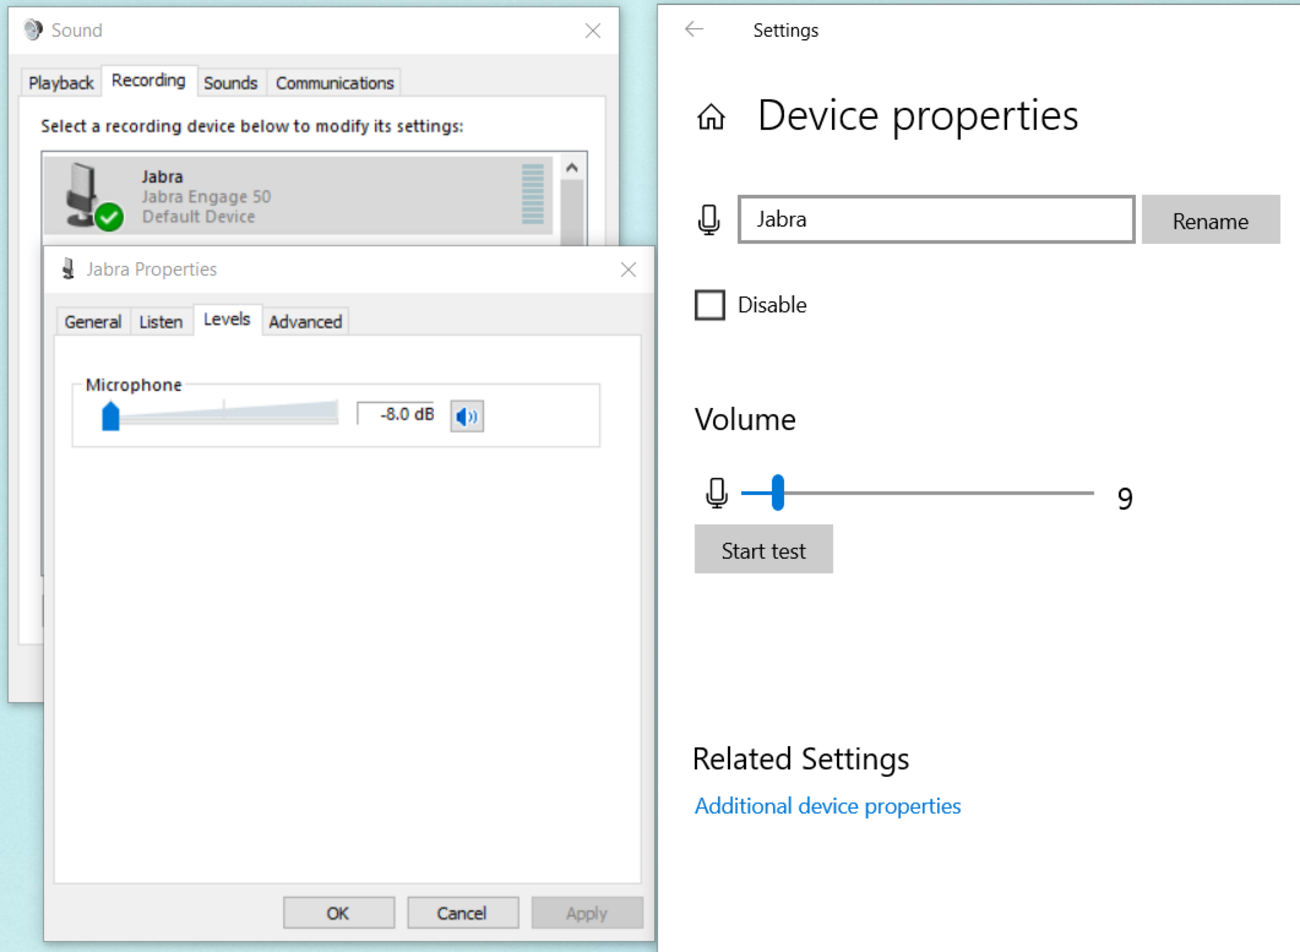Image resolution: width=1300 pixels, height=952 pixels.
Task: Check the Disable device checkbox
Action: pyautogui.click(x=710, y=305)
